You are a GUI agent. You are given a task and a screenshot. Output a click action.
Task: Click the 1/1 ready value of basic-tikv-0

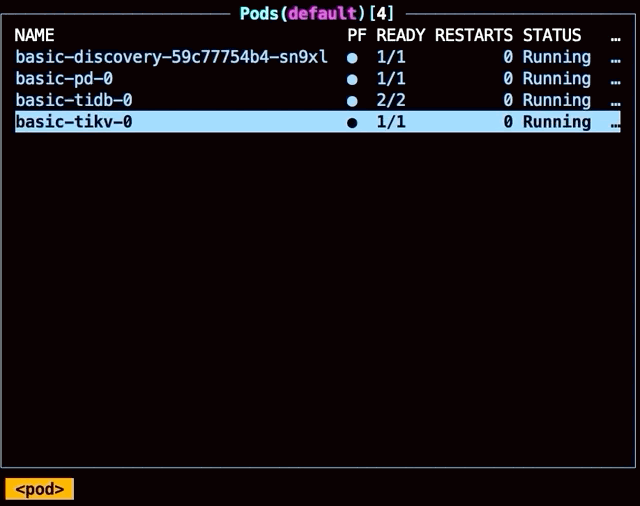click(x=391, y=122)
